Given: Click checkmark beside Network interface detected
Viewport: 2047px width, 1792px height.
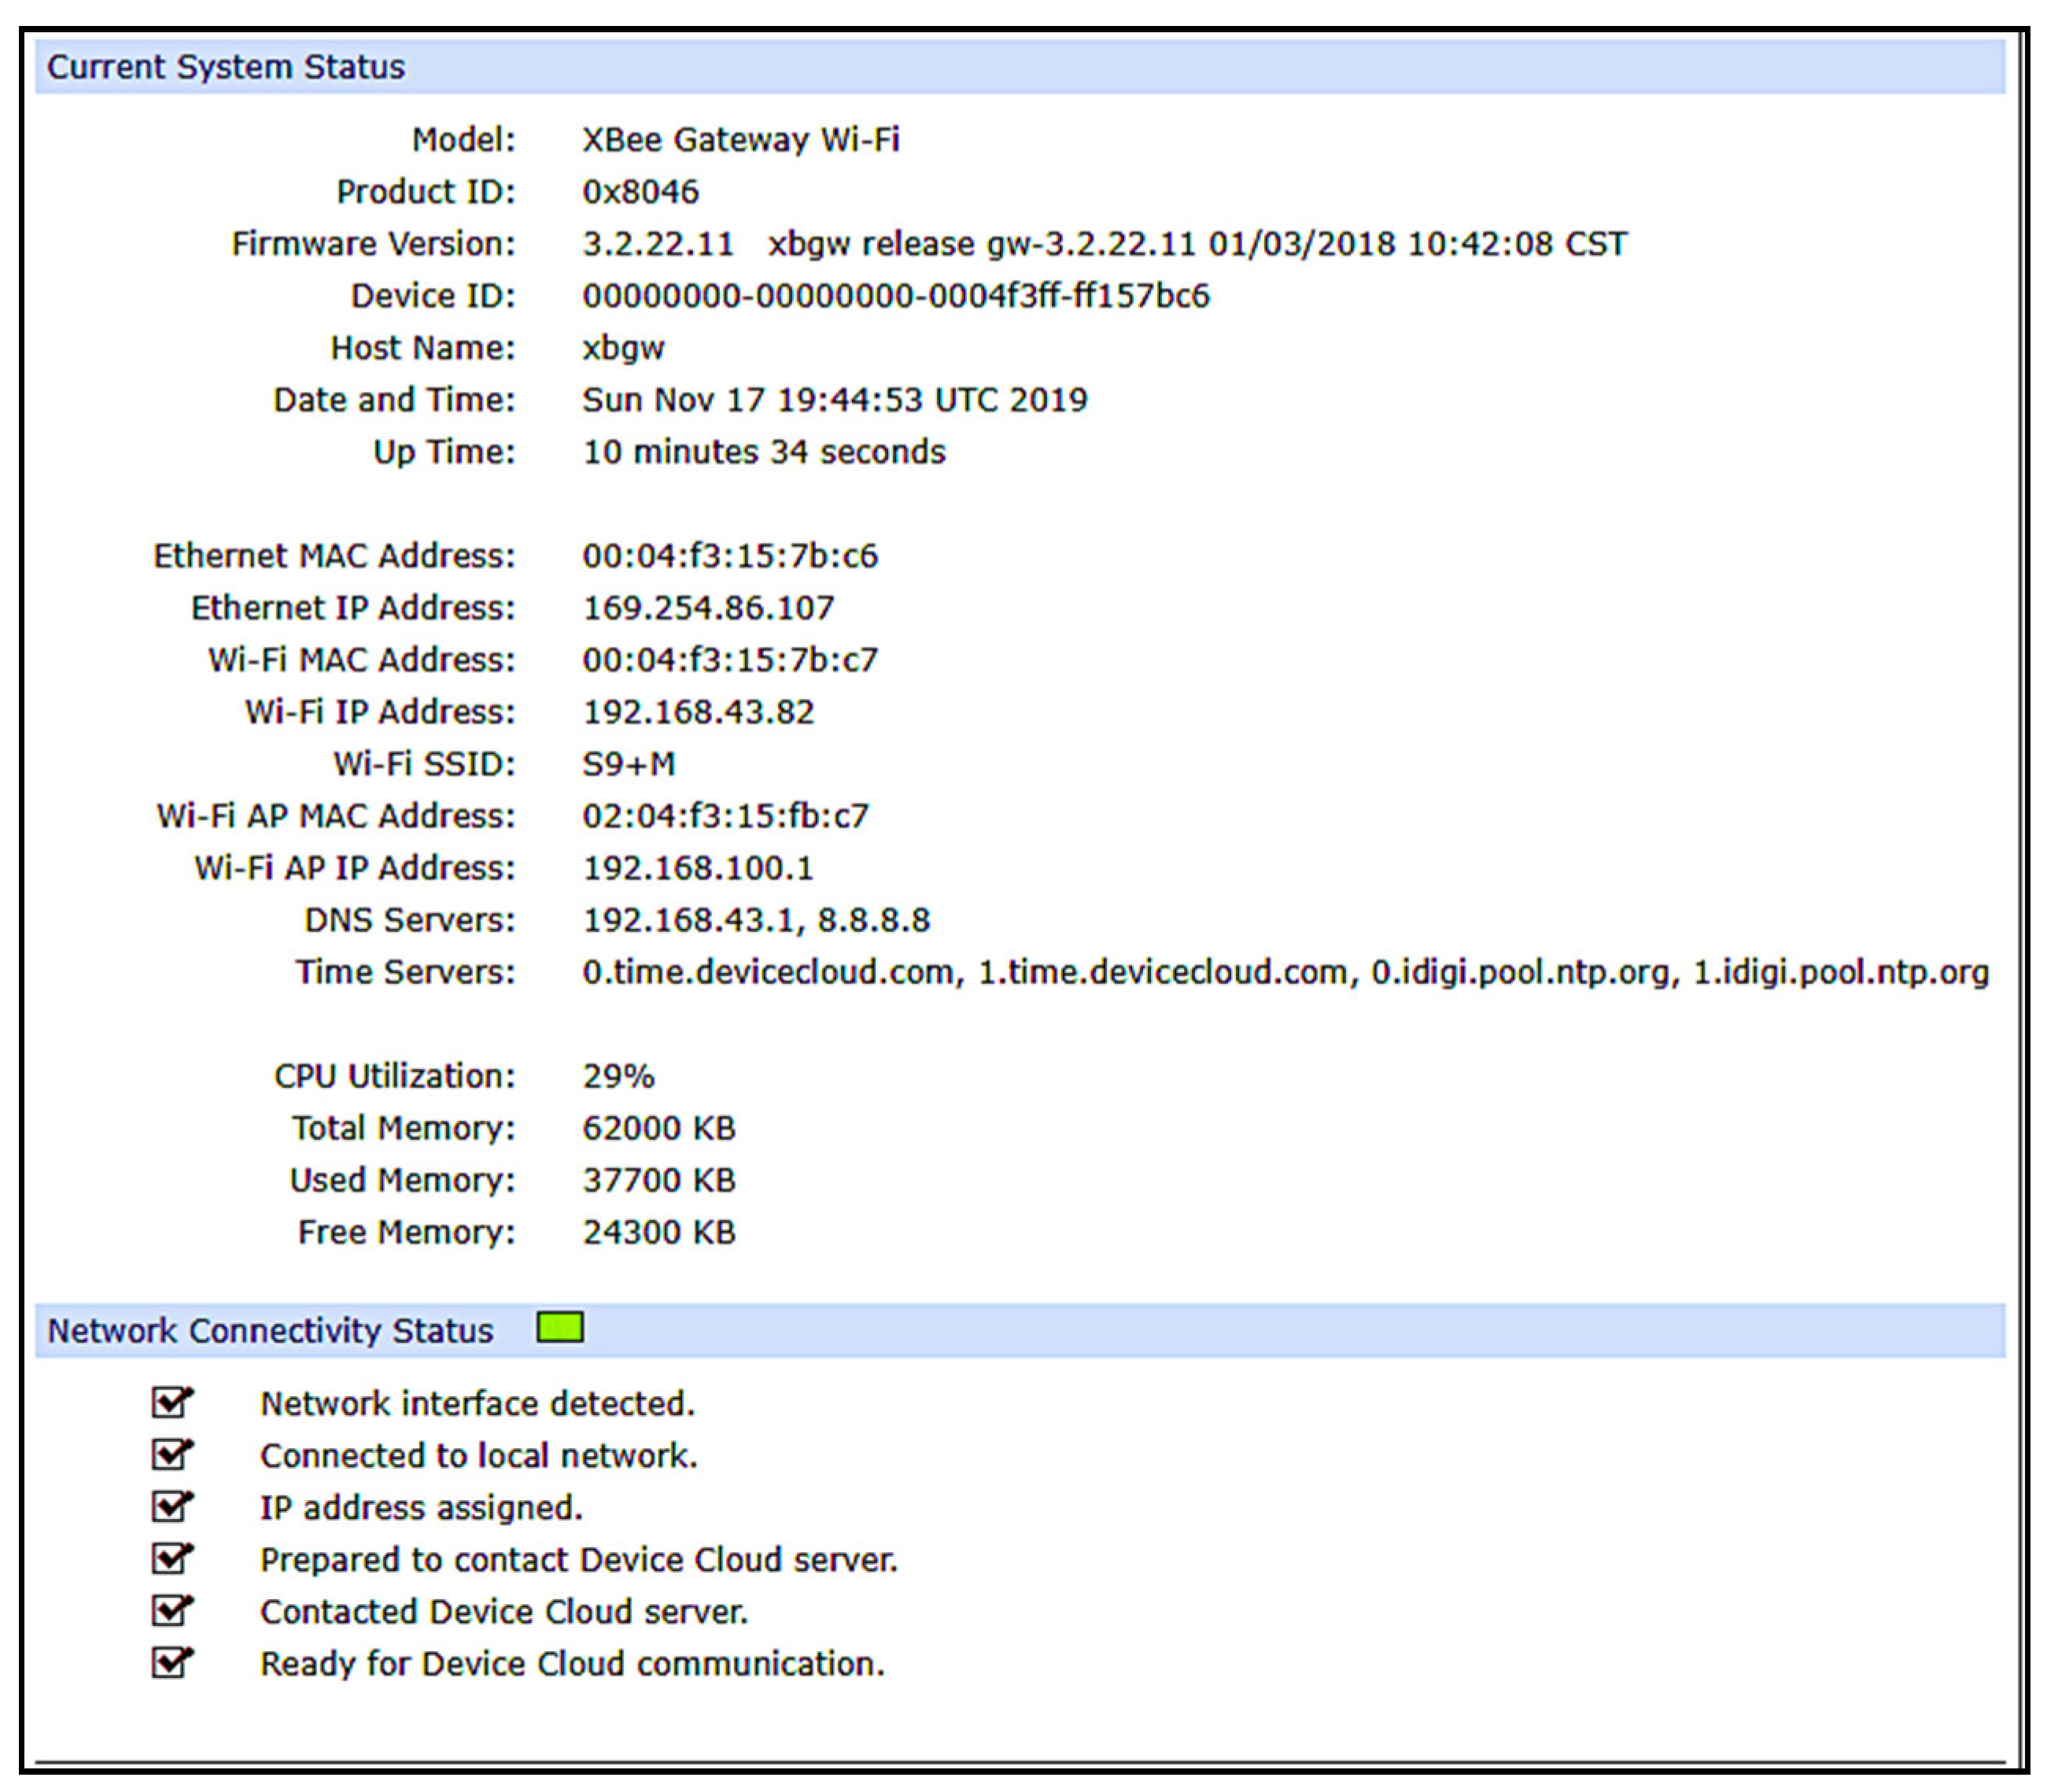Looking at the screenshot, I should click(171, 1402).
